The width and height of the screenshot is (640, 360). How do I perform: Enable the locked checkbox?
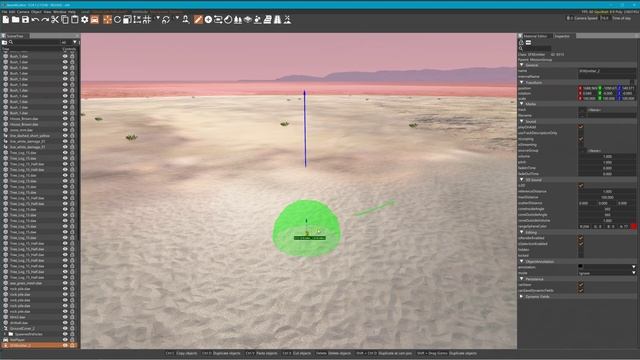click(581, 255)
